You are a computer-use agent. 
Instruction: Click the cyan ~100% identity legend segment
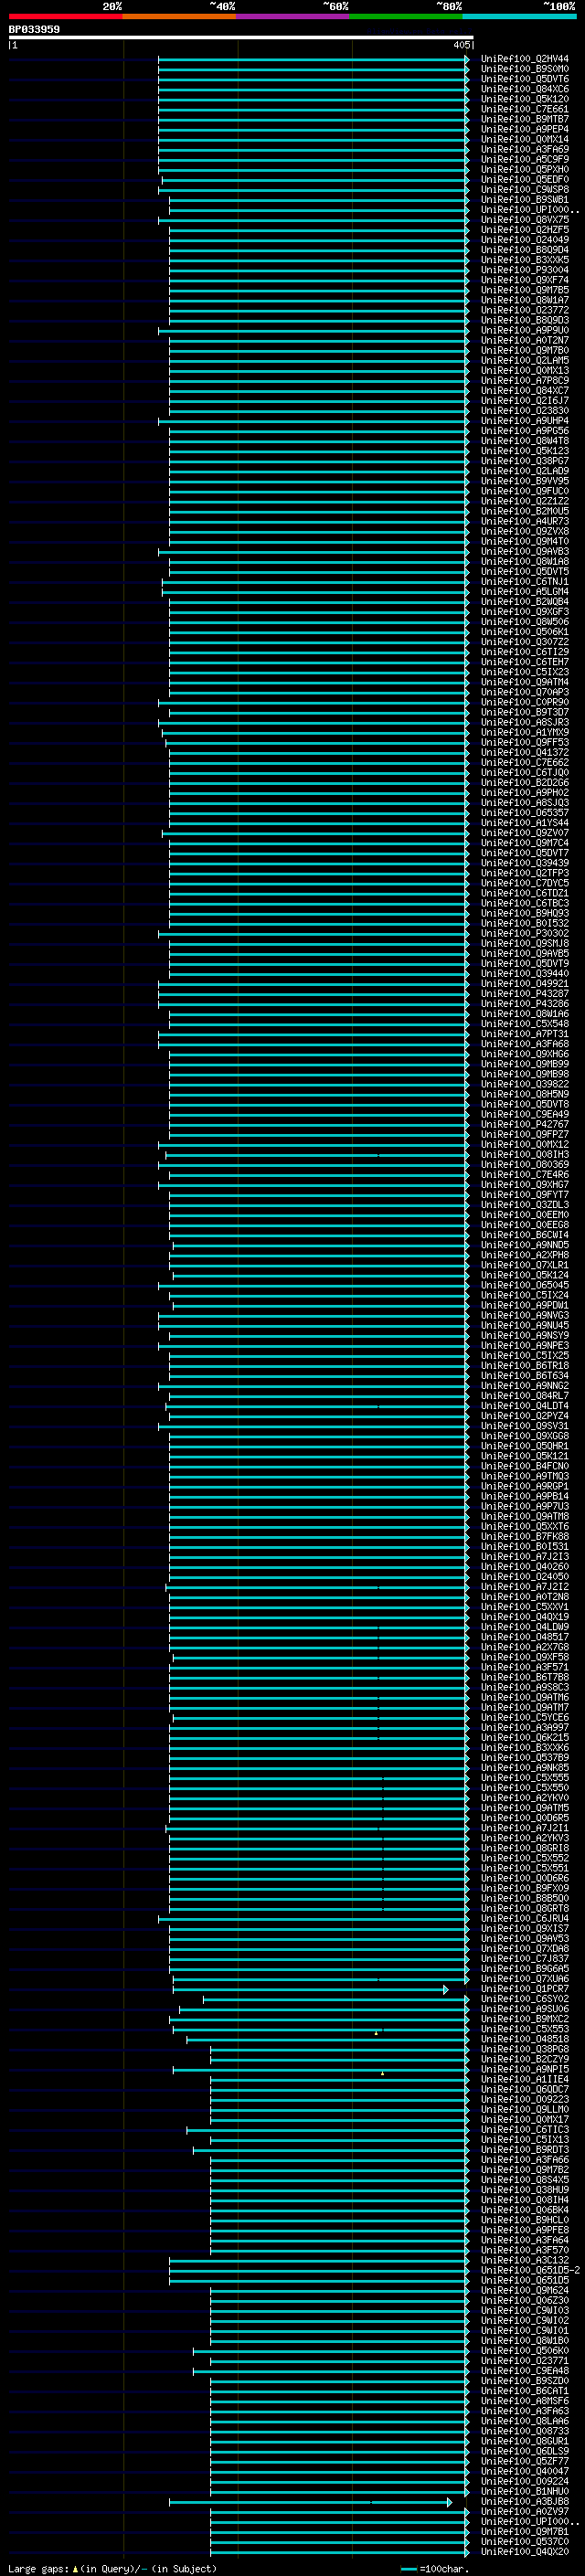coord(519,16)
